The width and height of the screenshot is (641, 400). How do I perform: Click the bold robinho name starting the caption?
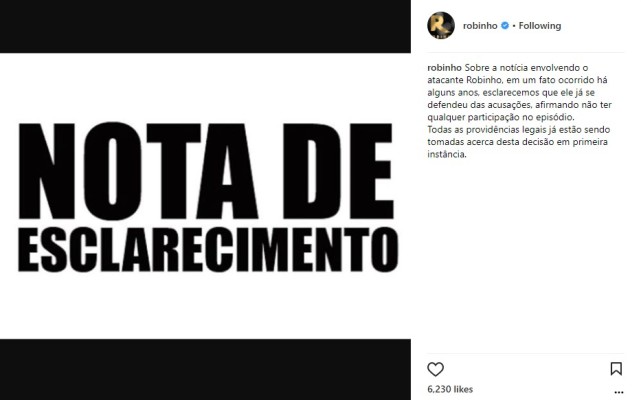(x=444, y=67)
